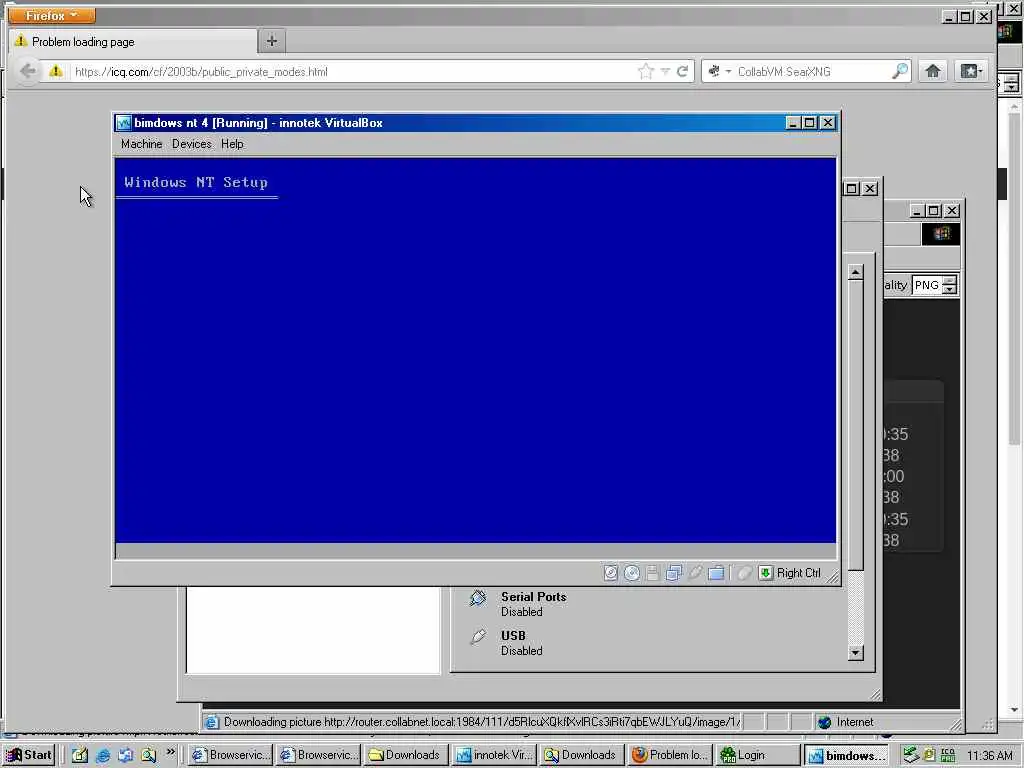
Task: Click the floppy drive indicator icon
Action: (x=652, y=573)
